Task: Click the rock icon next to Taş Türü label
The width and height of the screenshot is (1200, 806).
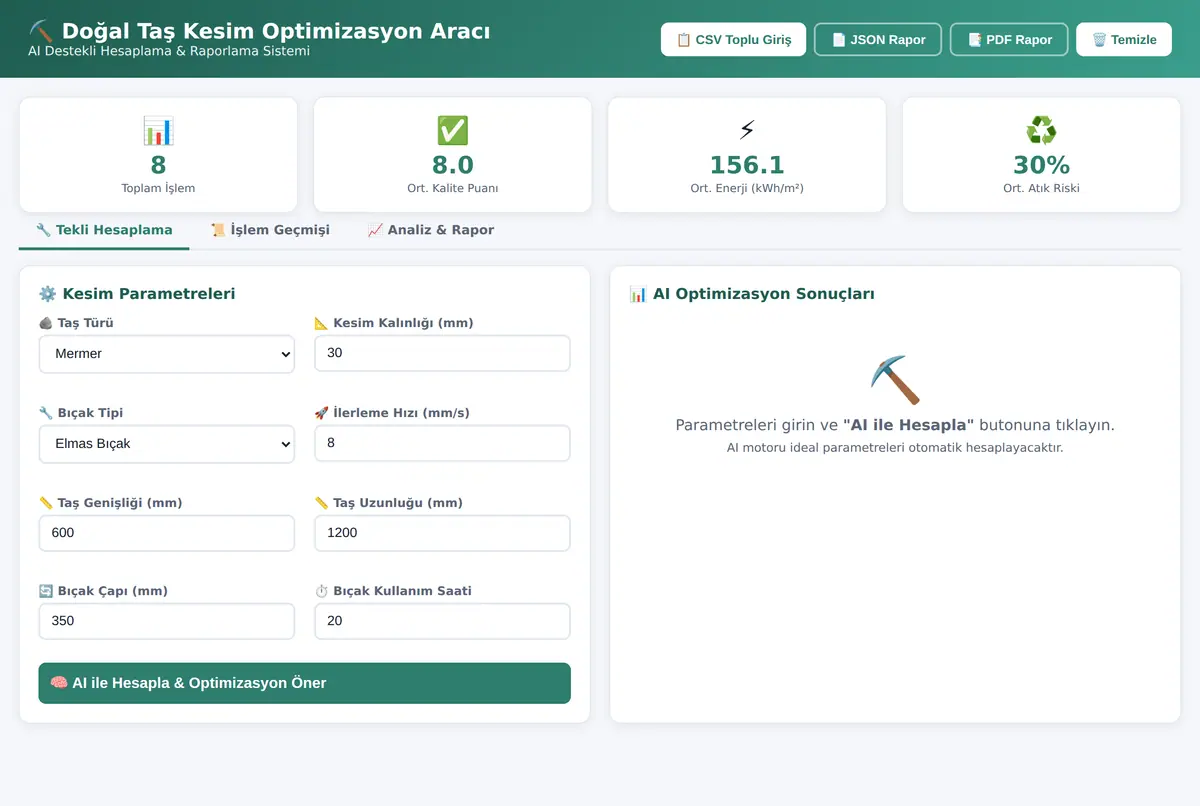Action: click(46, 323)
